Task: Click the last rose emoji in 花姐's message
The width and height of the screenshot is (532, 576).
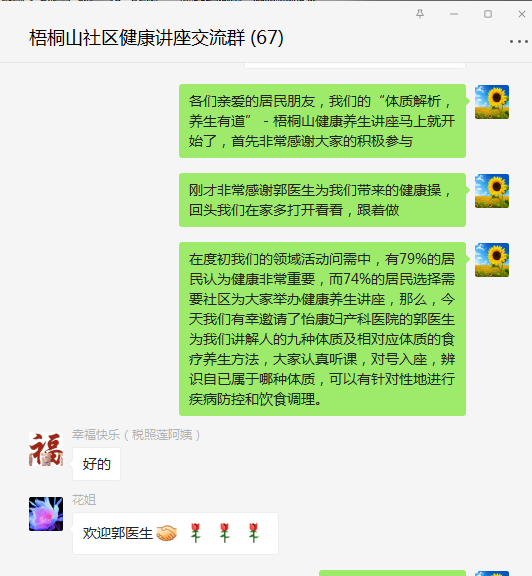Action: click(x=254, y=533)
